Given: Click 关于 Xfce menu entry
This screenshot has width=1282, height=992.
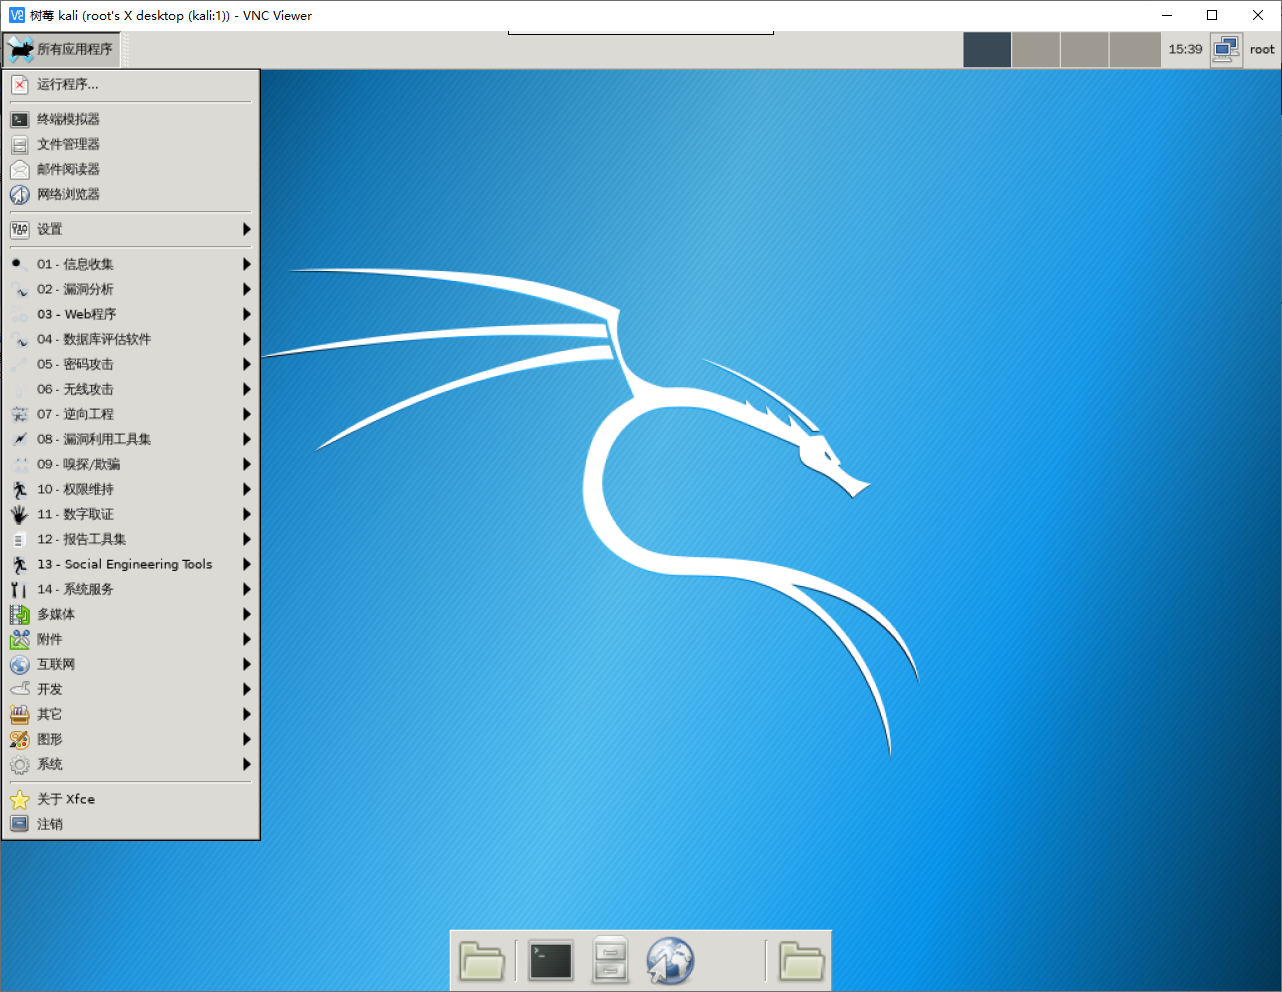Looking at the screenshot, I should click(x=66, y=800).
